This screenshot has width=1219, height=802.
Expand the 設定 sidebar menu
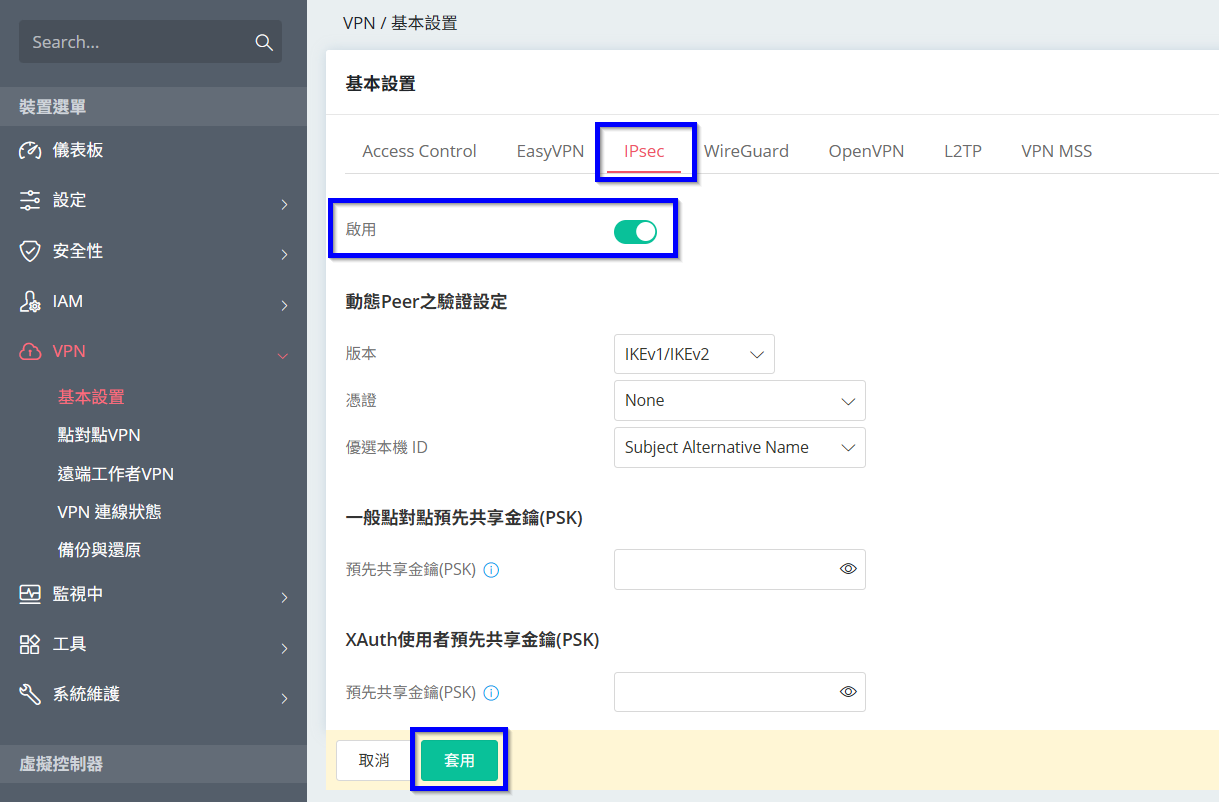pos(153,201)
